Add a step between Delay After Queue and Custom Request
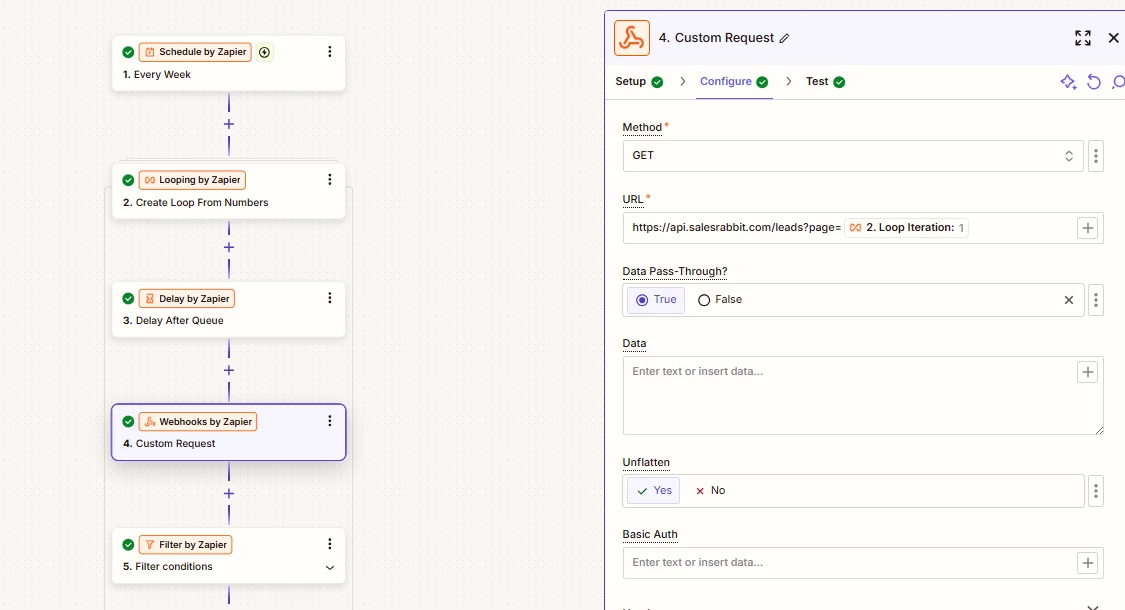 (x=229, y=370)
